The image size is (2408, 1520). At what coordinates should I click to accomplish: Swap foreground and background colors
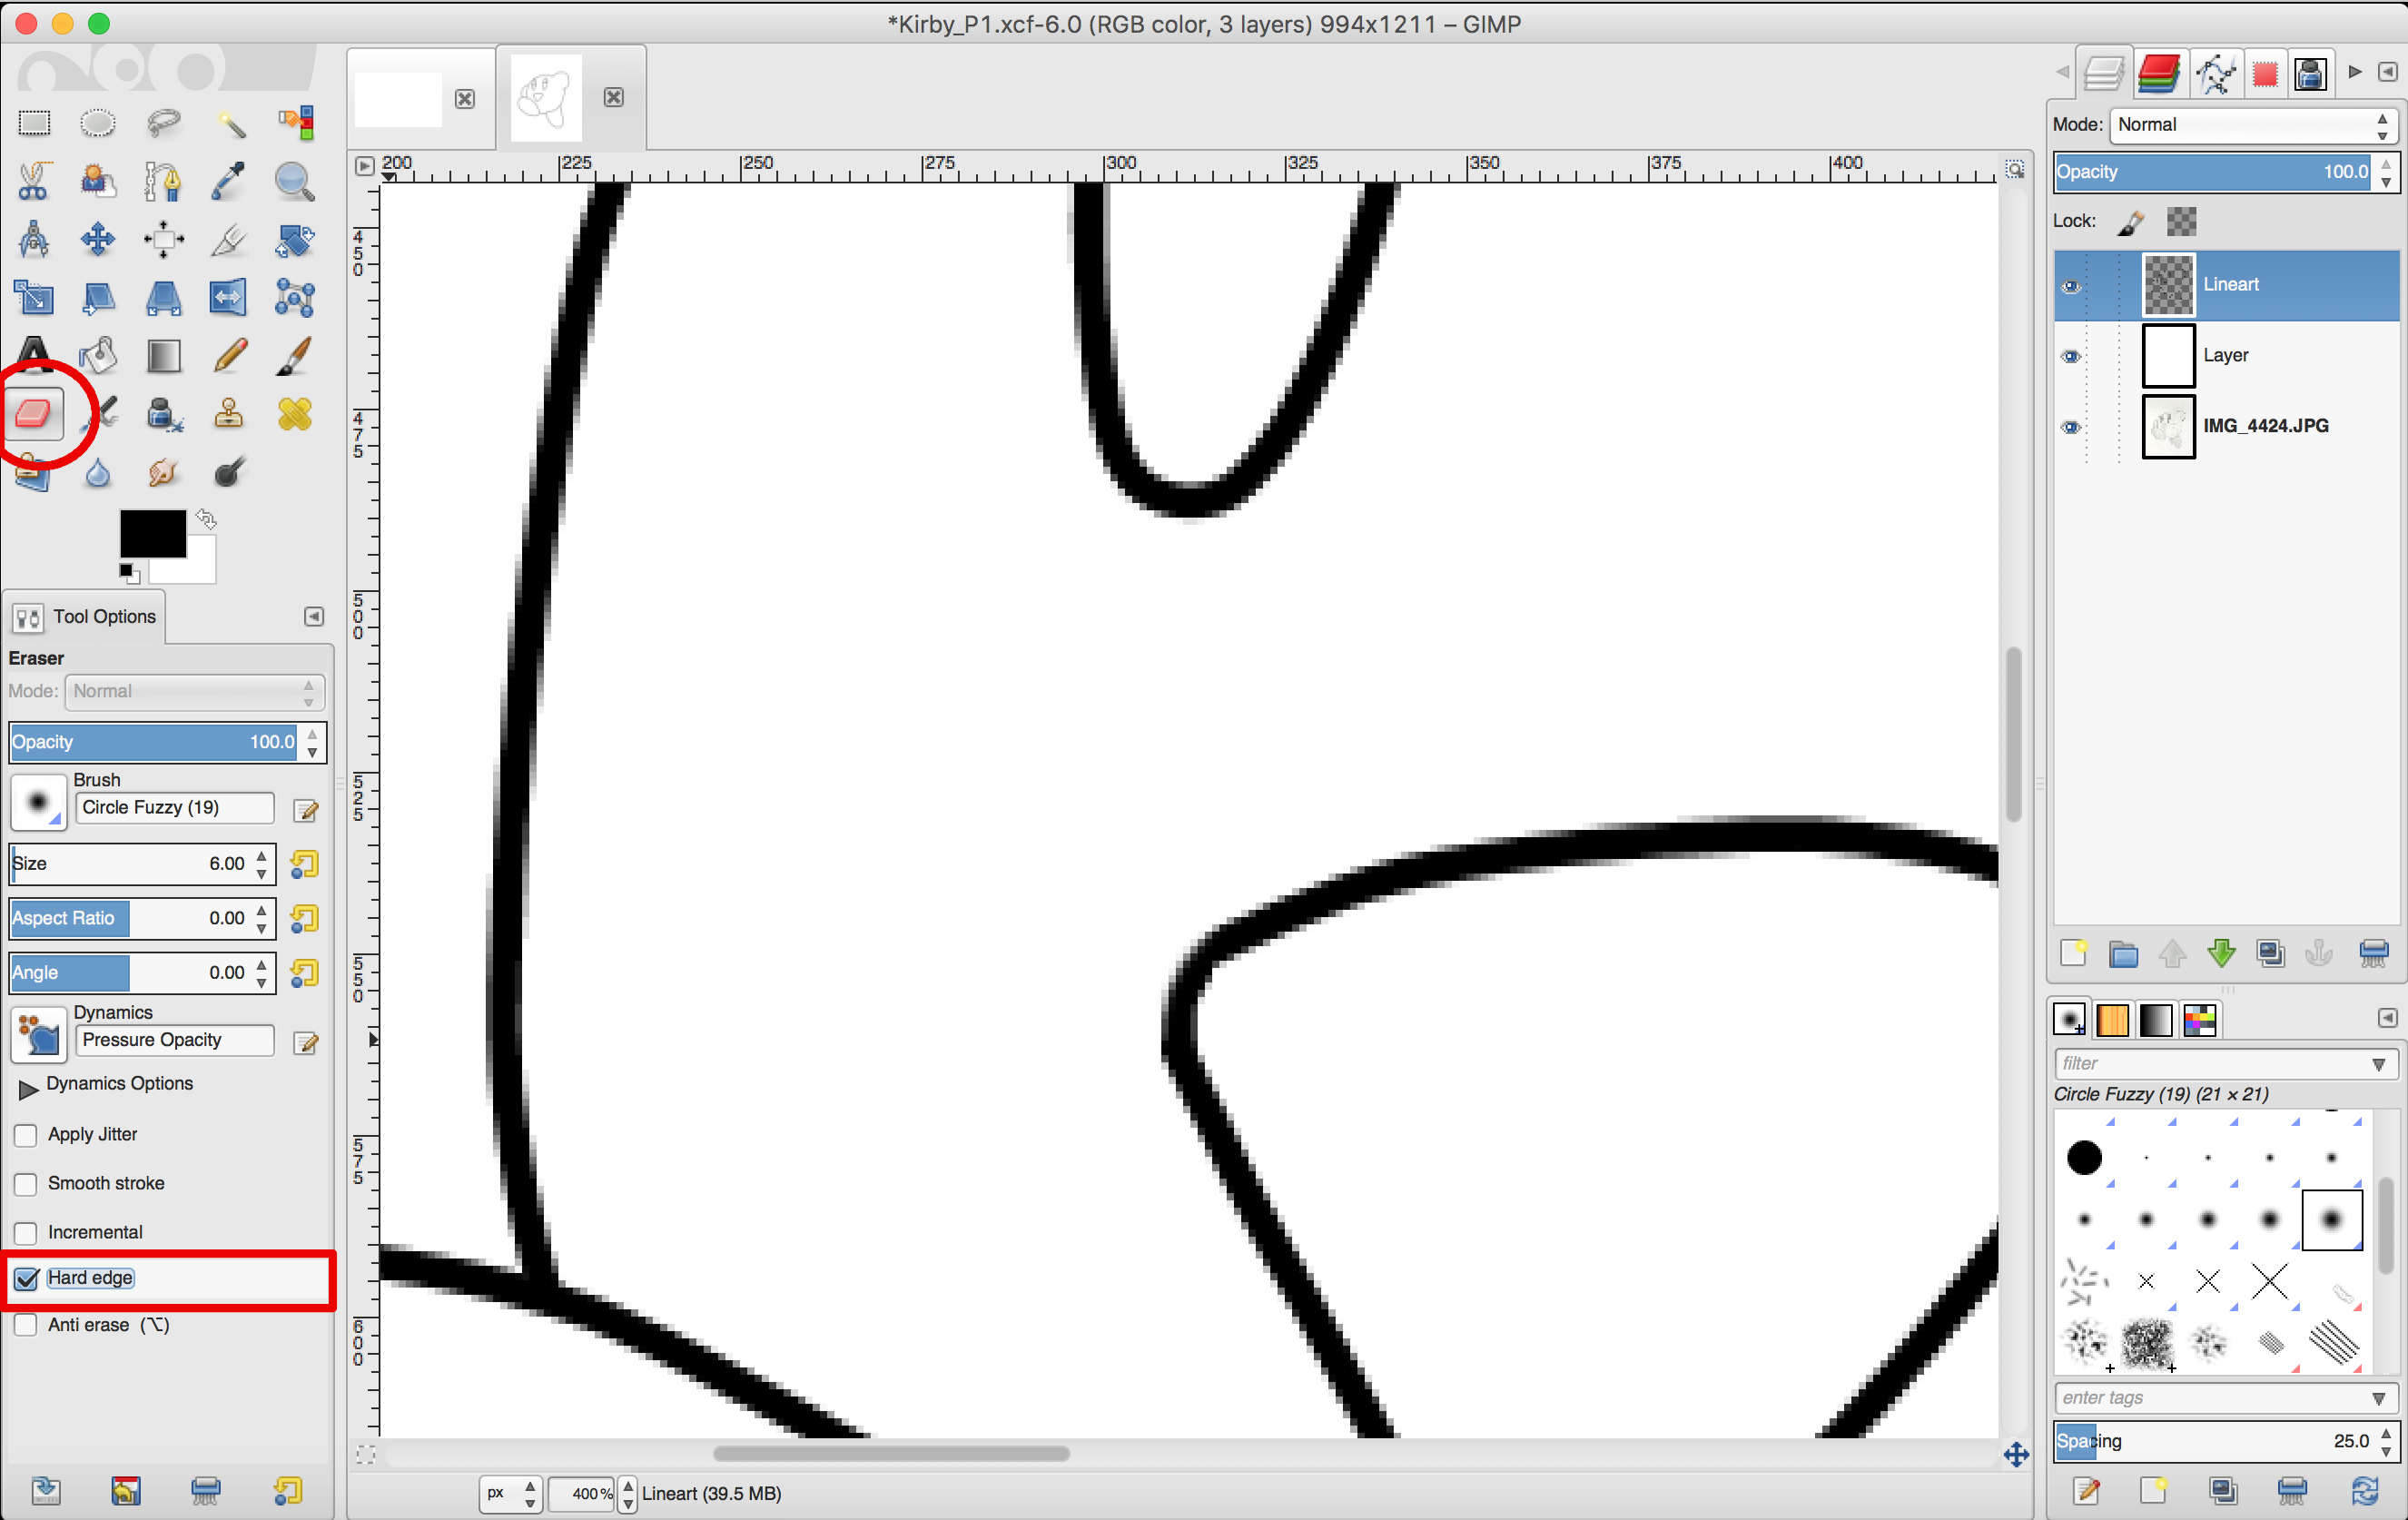(x=206, y=518)
